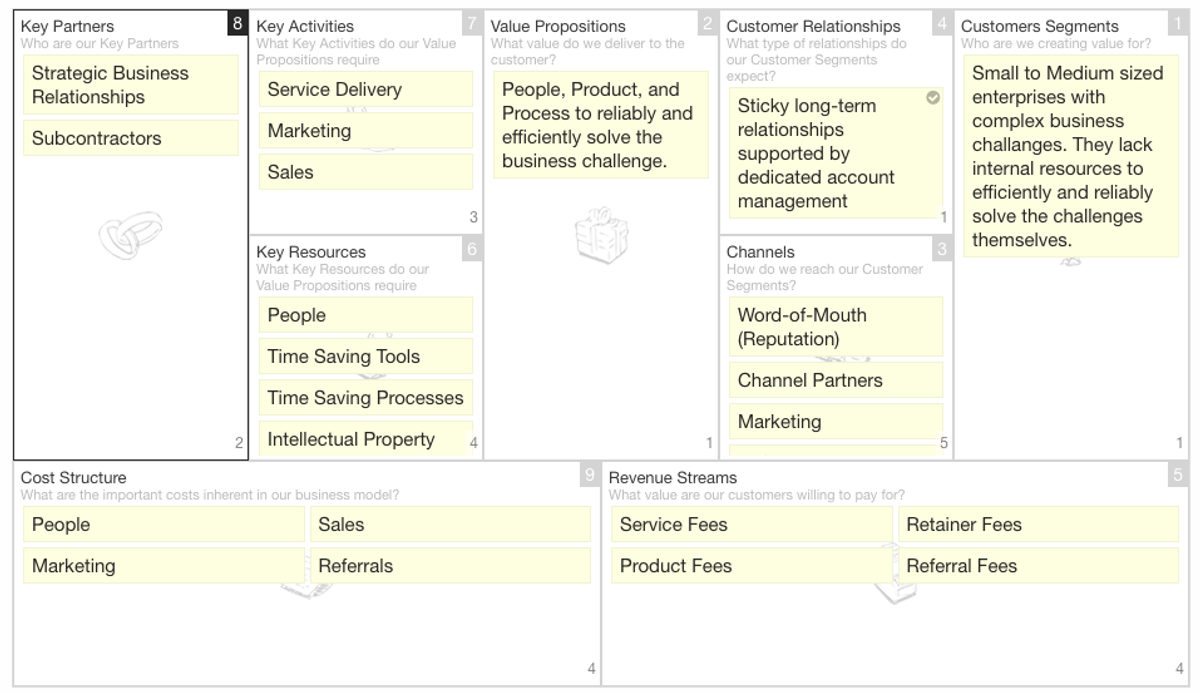Click the number 5 badge on Revenue Streams

pos(1178,476)
